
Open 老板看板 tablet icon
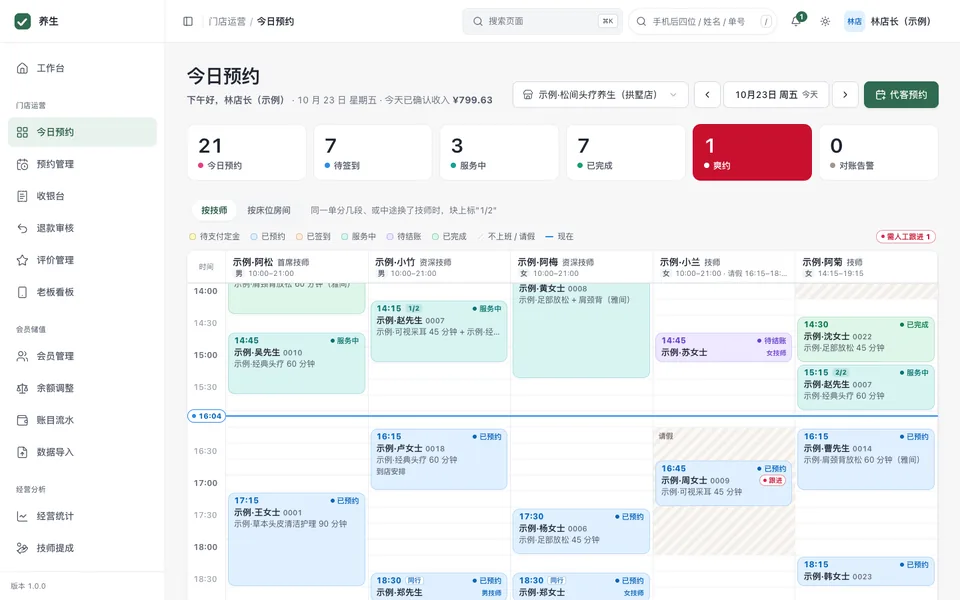pos(22,292)
